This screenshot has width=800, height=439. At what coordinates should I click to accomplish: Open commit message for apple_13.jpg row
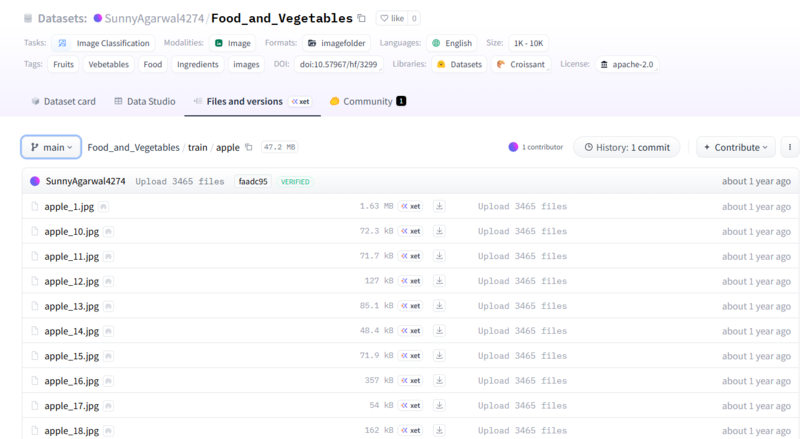click(x=522, y=306)
